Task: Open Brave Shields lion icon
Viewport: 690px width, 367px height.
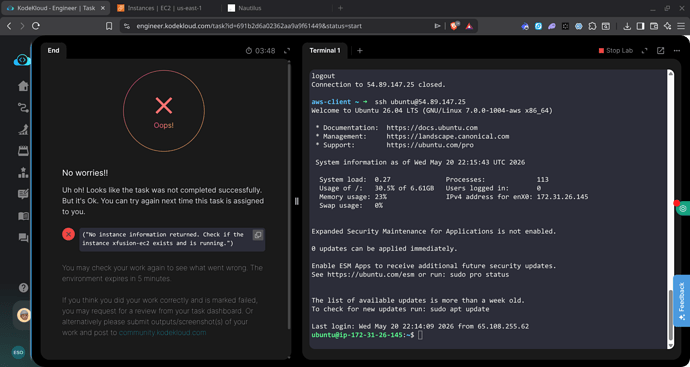Action: click(455, 26)
